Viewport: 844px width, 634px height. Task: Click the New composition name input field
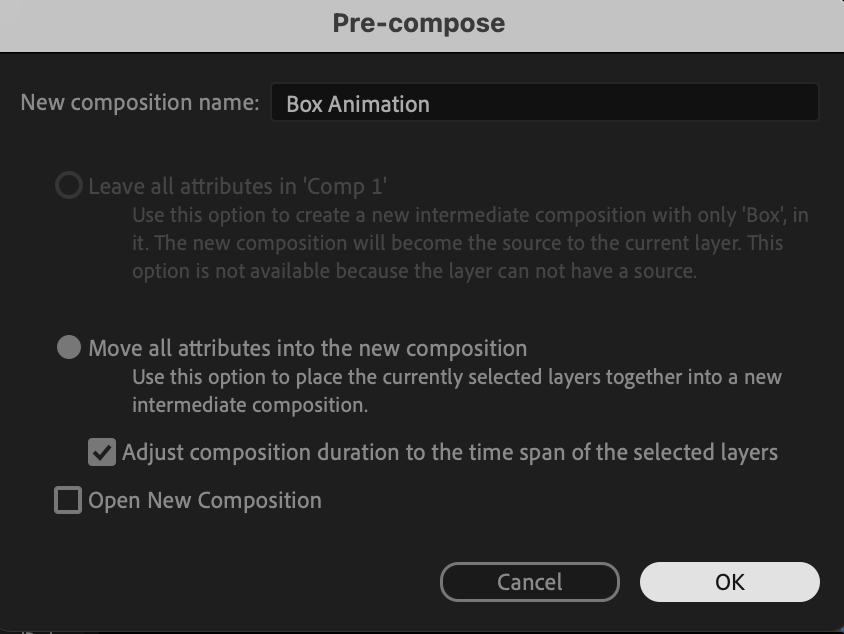tap(544, 103)
